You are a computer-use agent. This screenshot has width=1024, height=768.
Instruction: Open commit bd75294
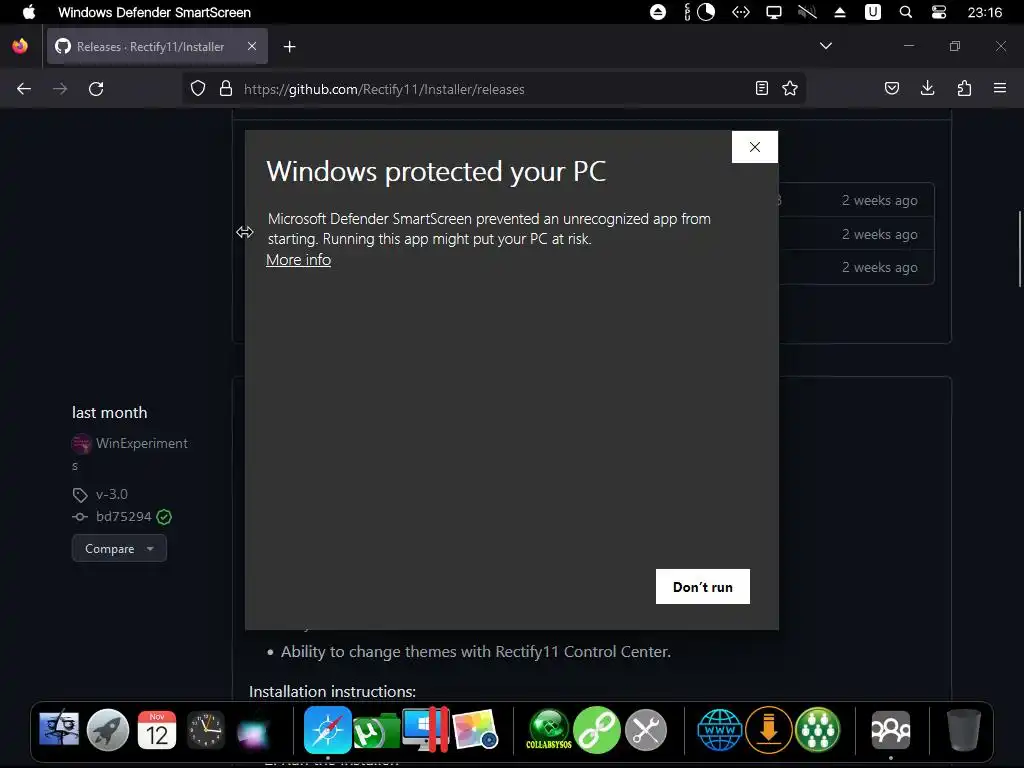(123, 517)
